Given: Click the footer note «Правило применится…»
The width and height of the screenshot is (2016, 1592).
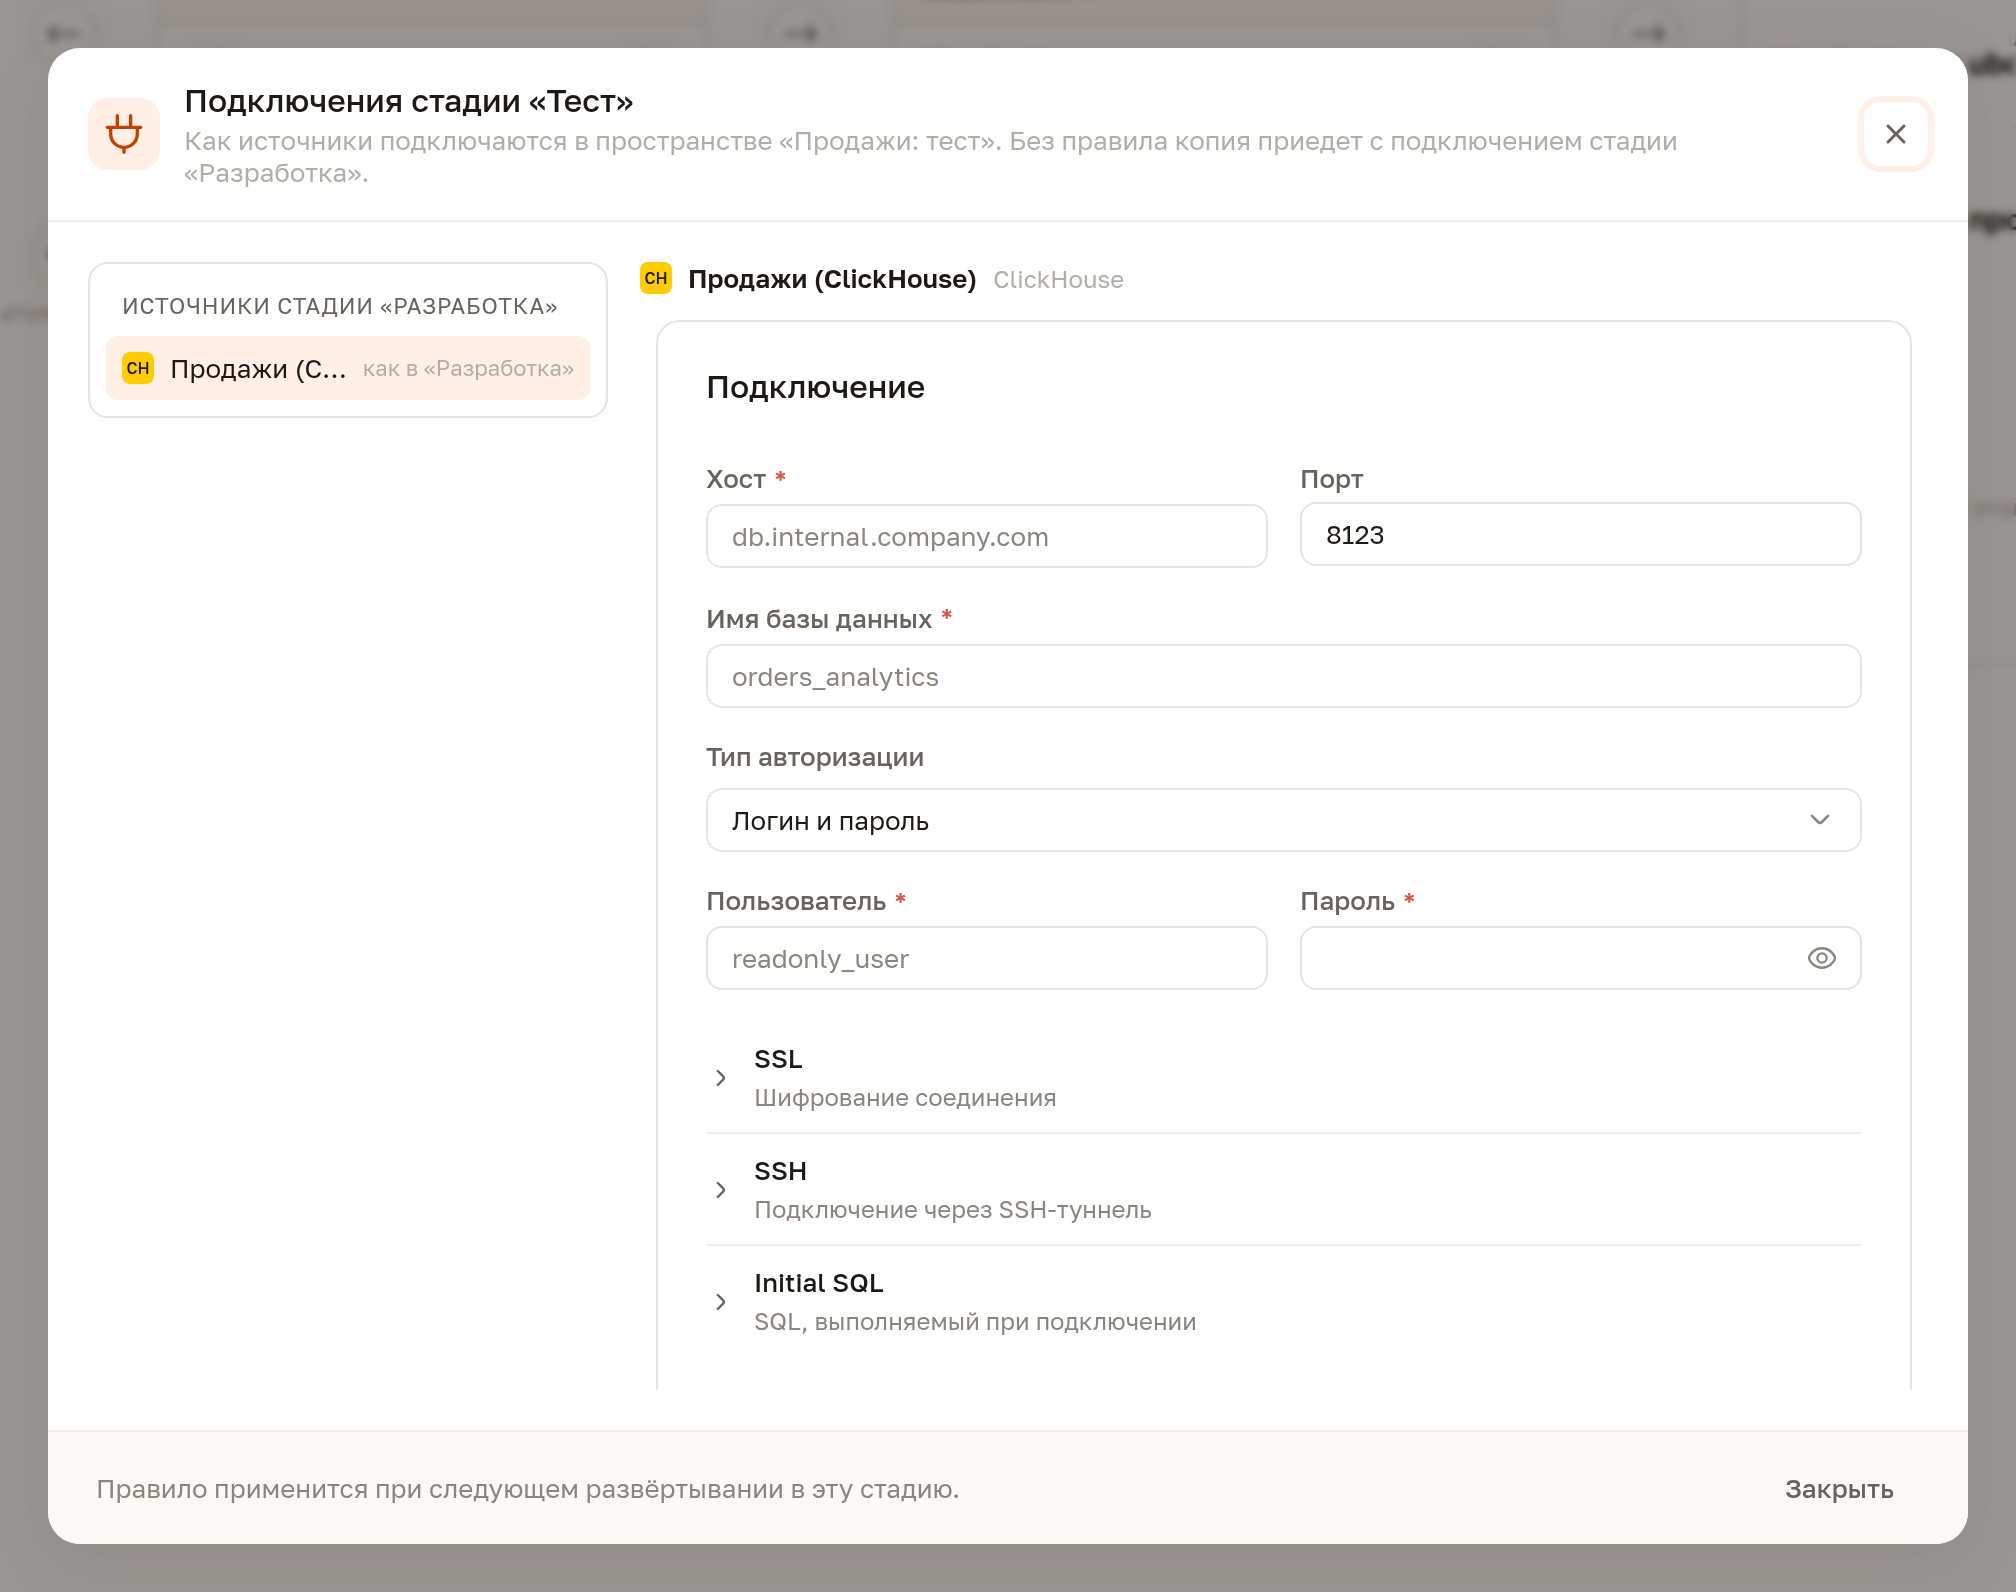Looking at the screenshot, I should coord(528,1489).
